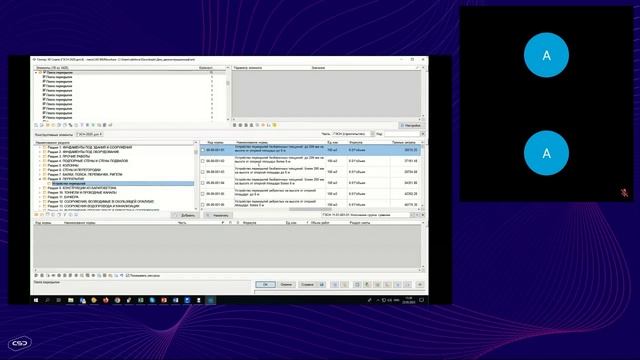Click the Параметр элемента column header
This screenshot has height=360, width=640.
(248, 68)
